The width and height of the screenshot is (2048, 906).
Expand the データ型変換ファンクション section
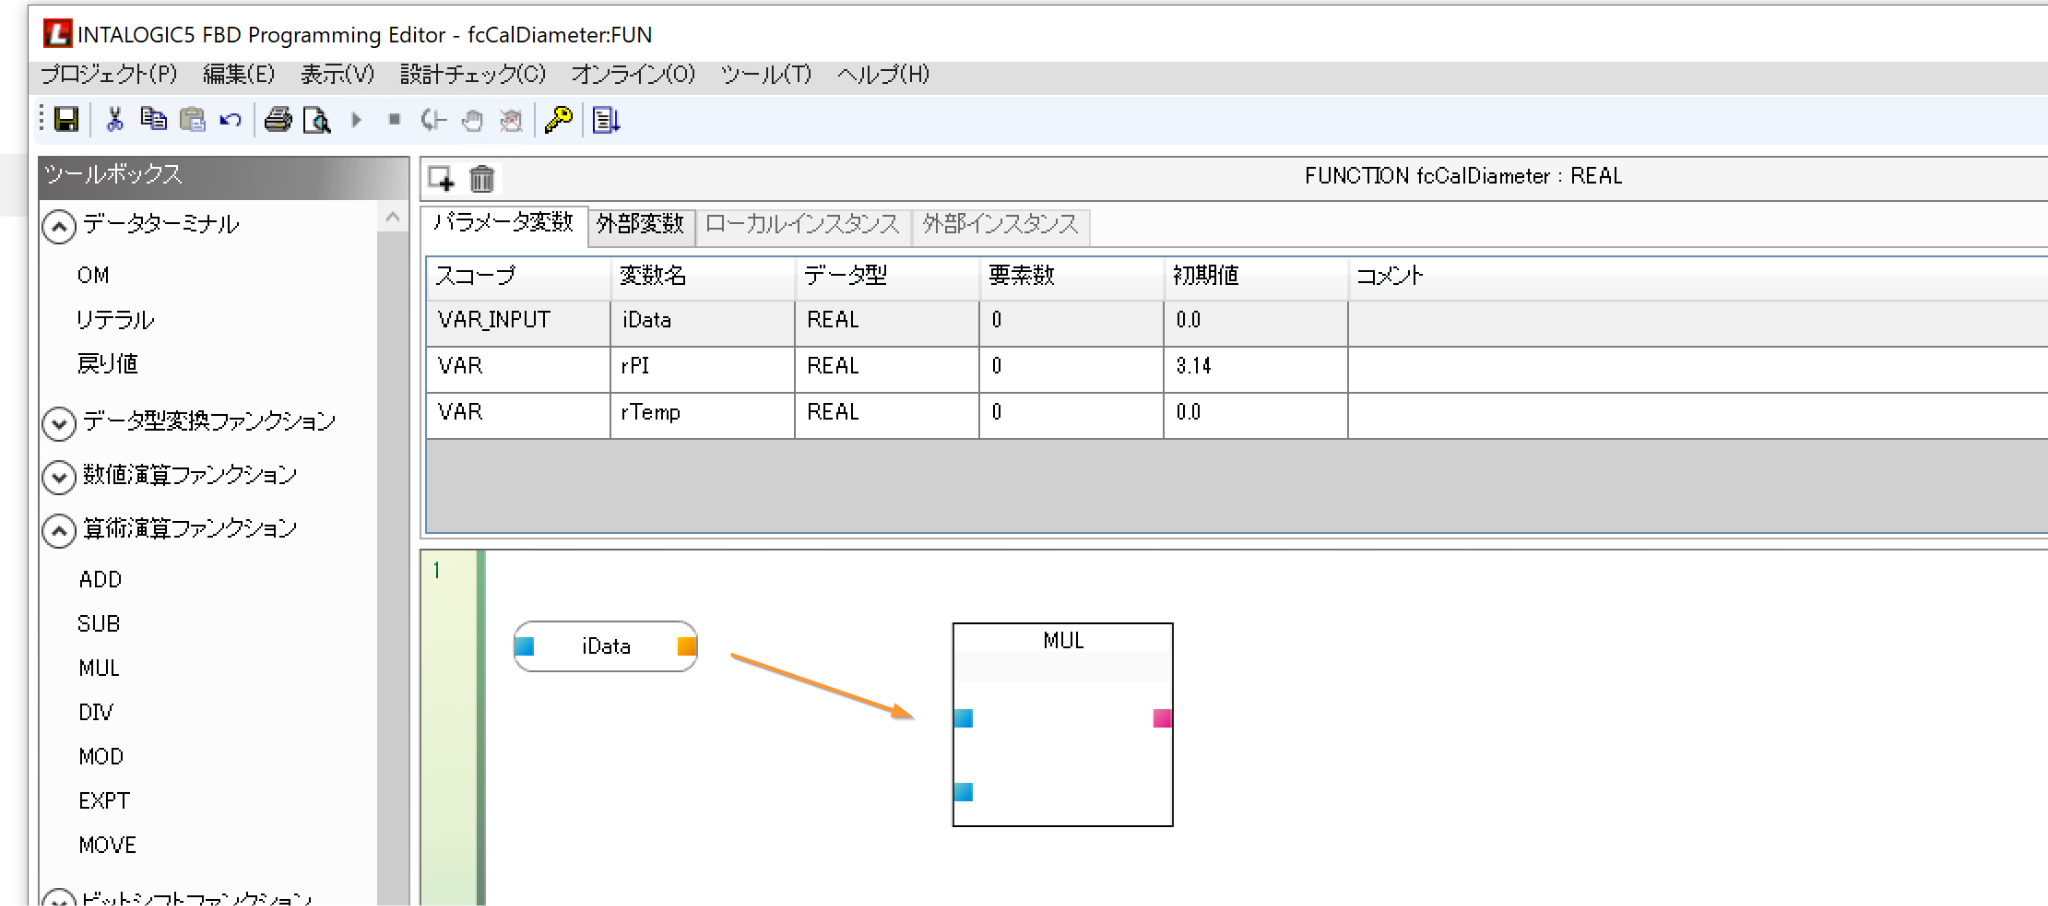coord(59,423)
